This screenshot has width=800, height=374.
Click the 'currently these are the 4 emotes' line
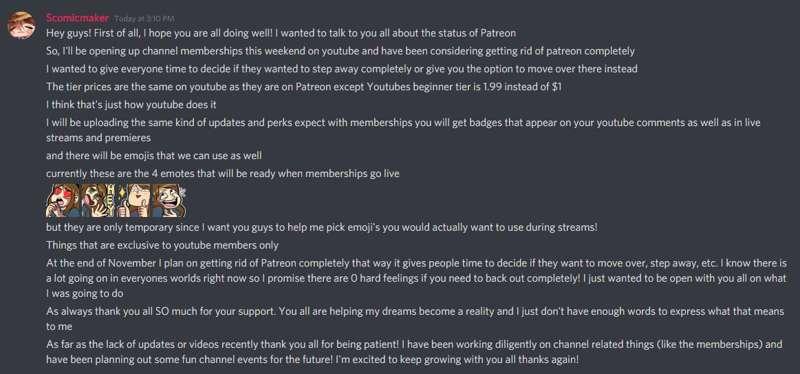222,173
